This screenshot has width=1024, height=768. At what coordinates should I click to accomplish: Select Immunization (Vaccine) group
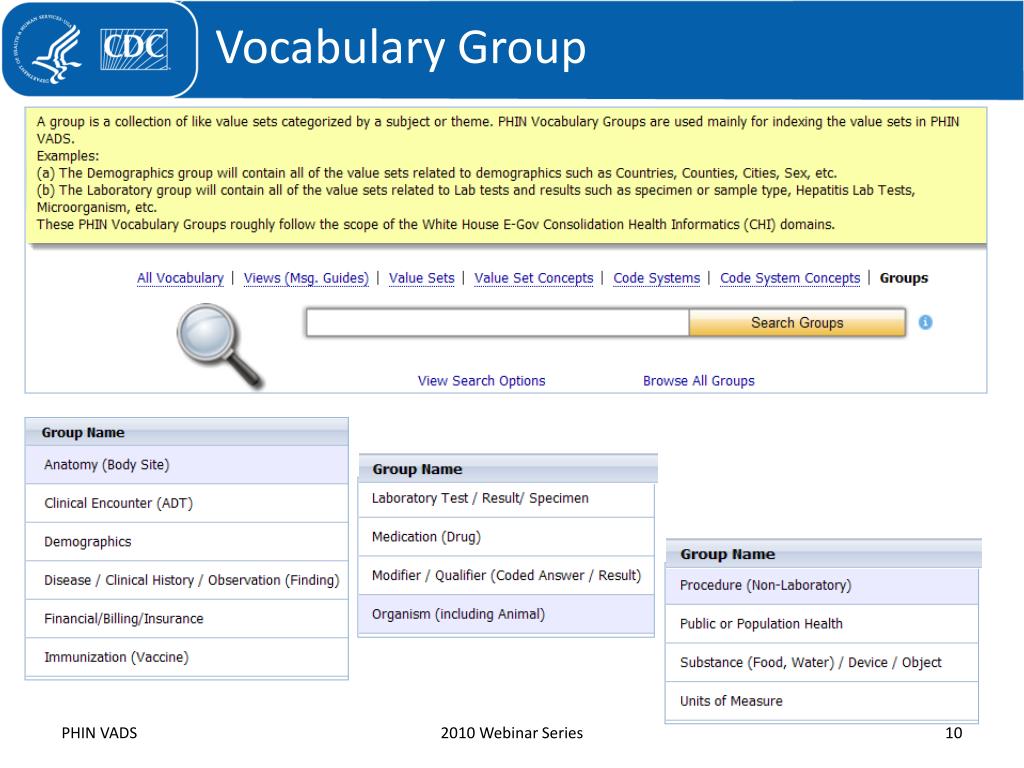click(187, 658)
